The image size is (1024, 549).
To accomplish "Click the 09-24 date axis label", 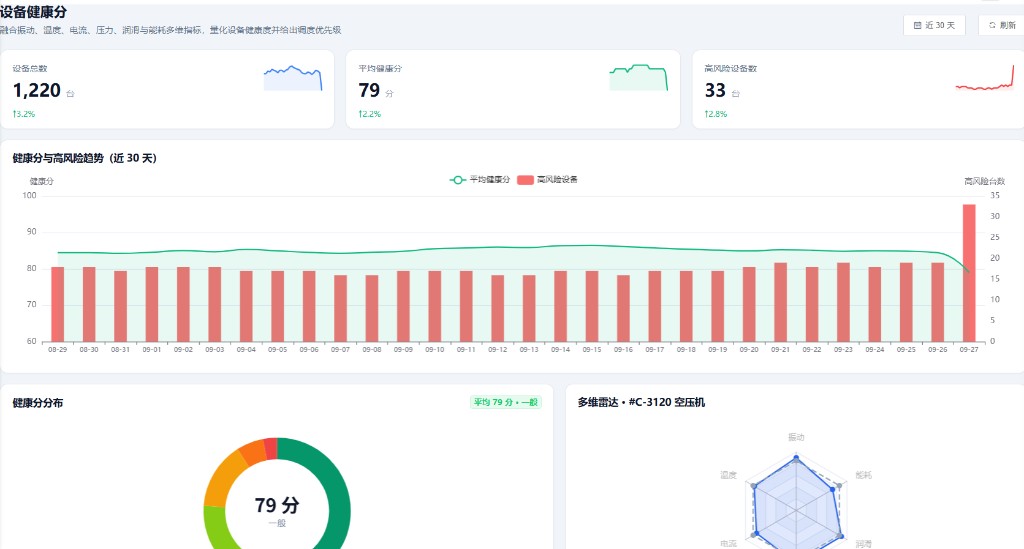I will coord(874,350).
